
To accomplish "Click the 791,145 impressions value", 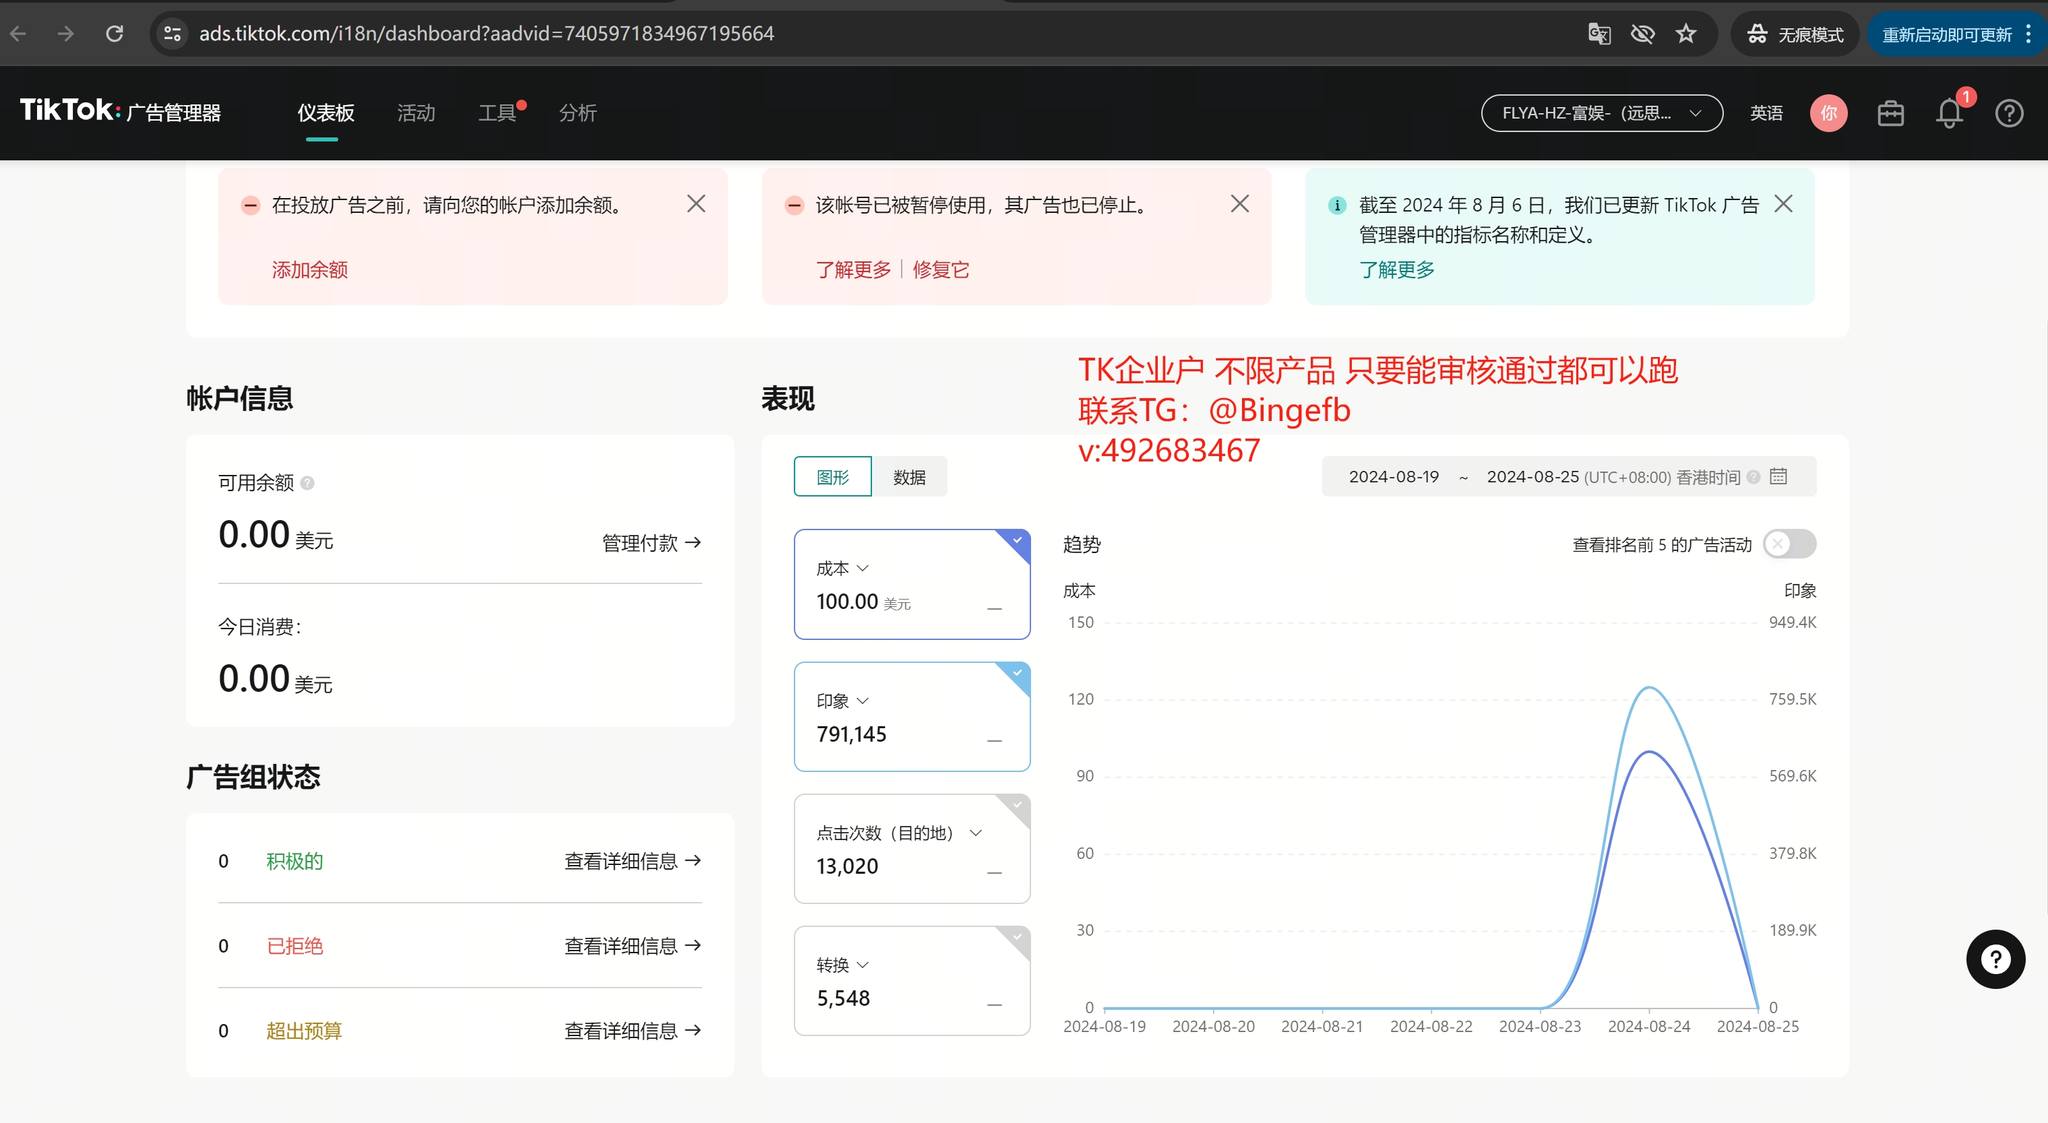I will [851, 734].
